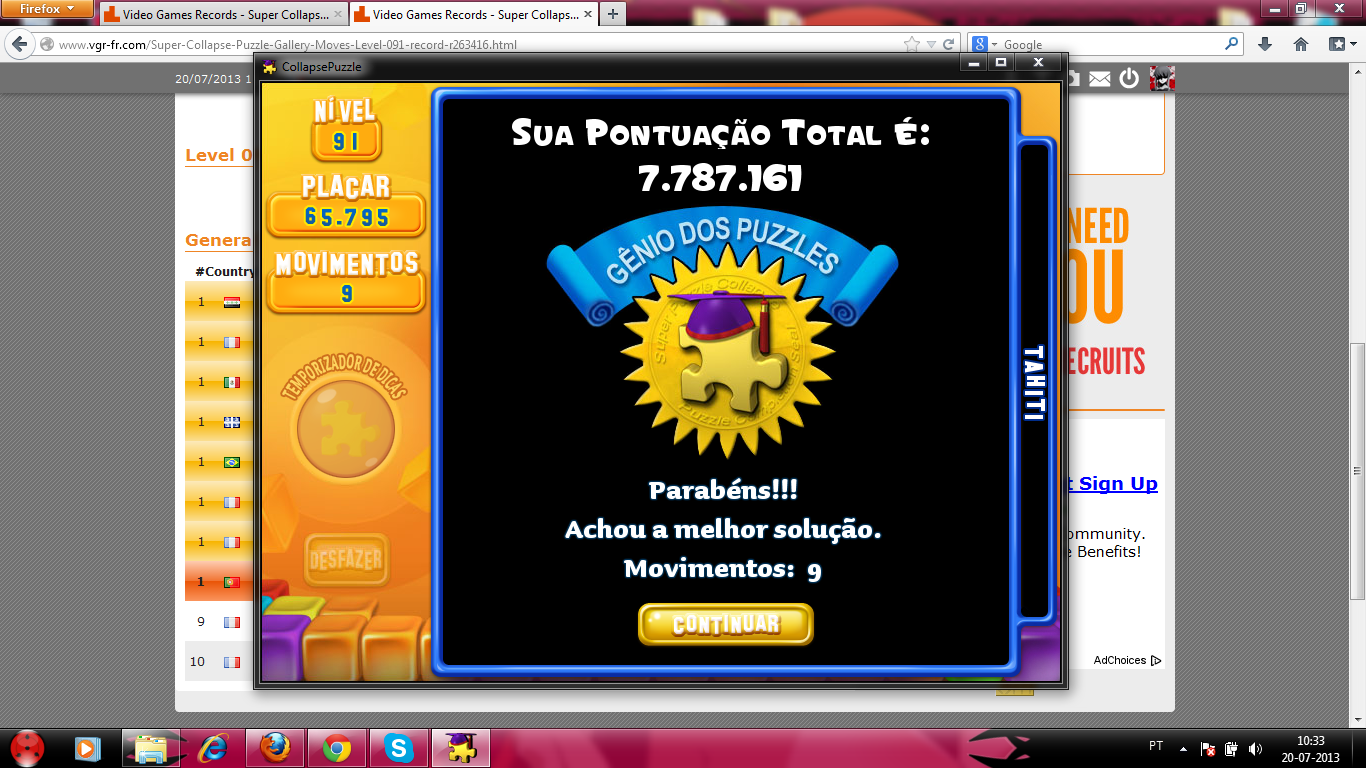1366x768 pixels.
Task: Open Skype from the taskbar
Action: [x=399, y=748]
